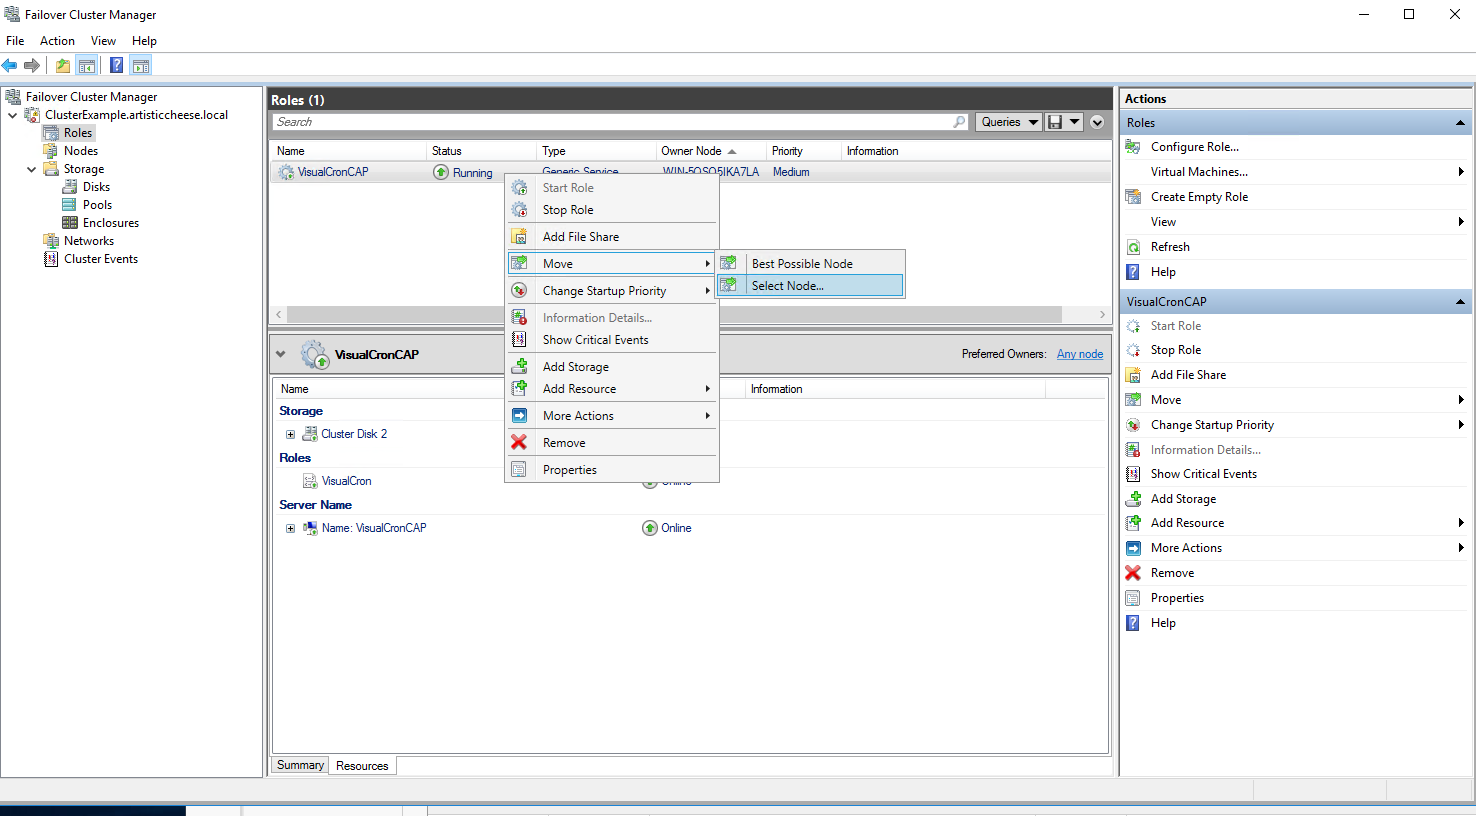Click the VisualCronCAP role gear icon in list
This screenshot has width=1476, height=816.
coord(286,172)
